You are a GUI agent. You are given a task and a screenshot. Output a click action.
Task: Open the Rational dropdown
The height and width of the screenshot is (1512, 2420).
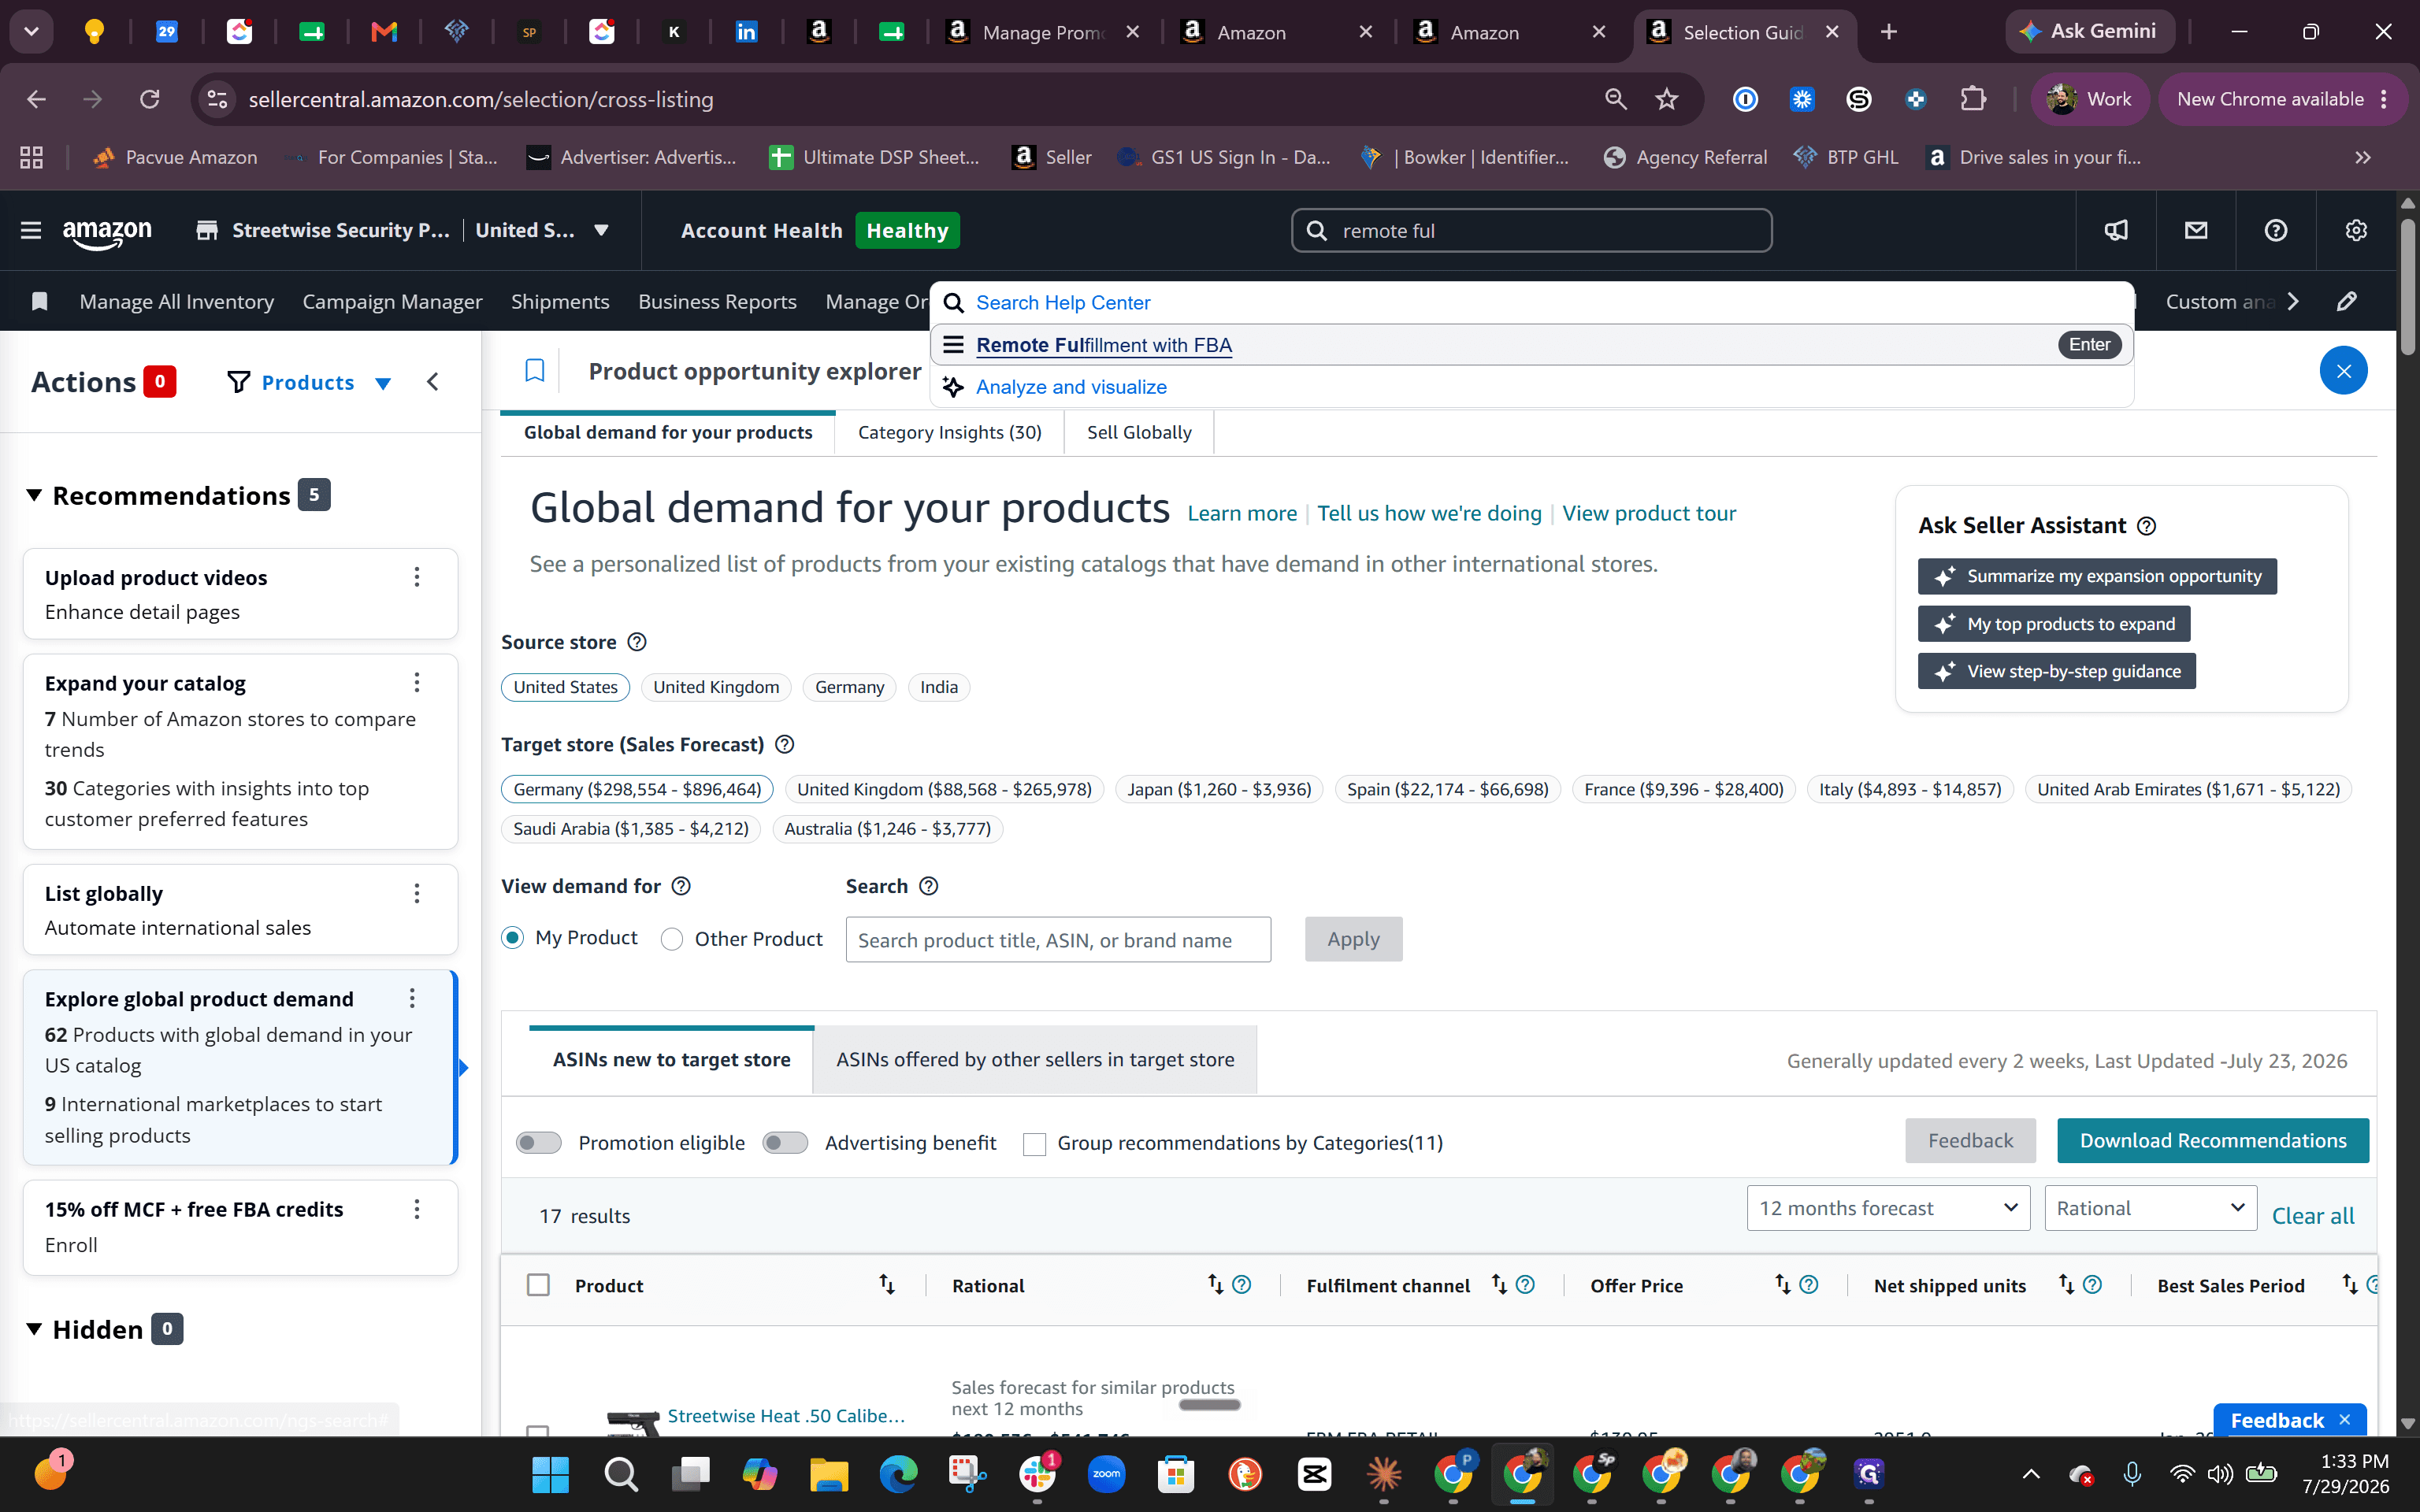(2151, 1208)
